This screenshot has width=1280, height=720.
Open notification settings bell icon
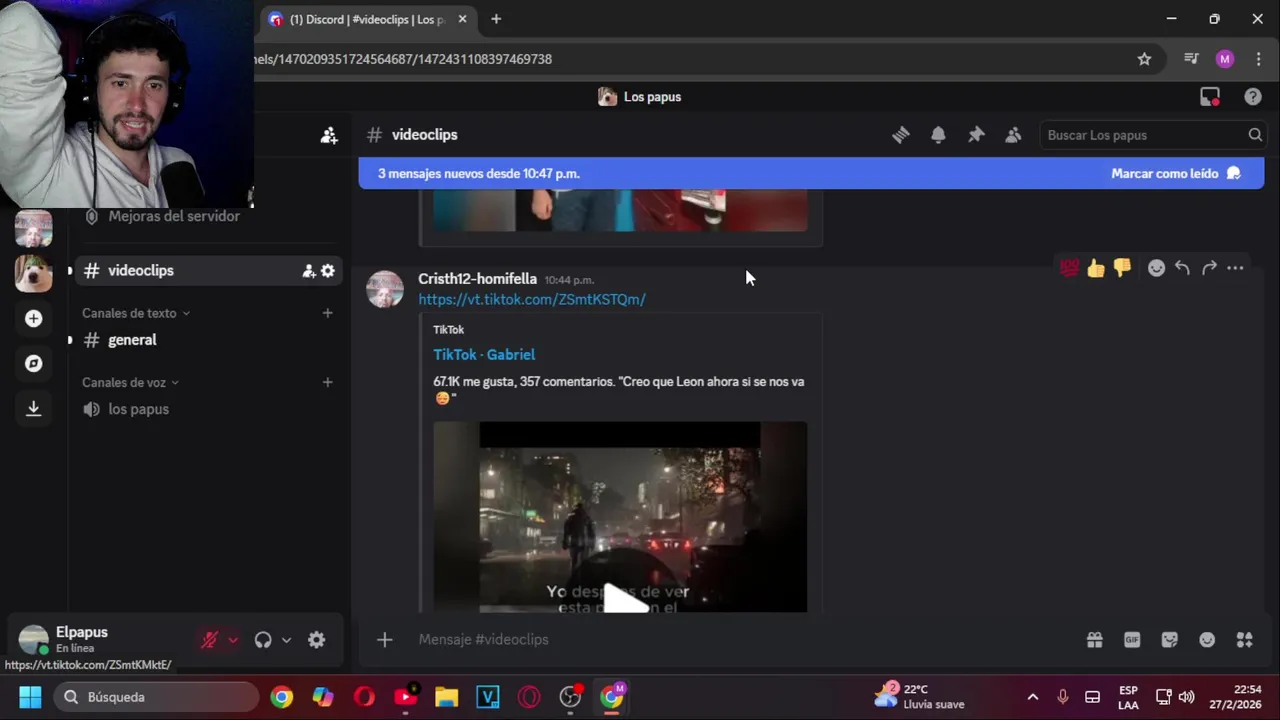point(938,135)
